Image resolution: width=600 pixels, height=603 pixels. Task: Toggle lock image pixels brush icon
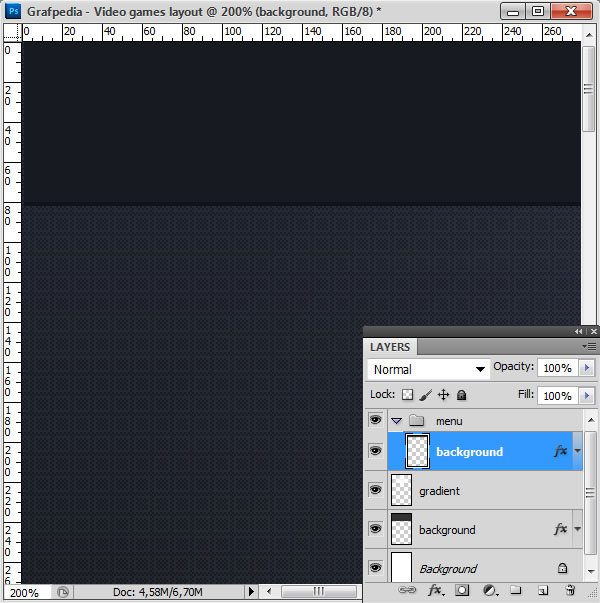[x=425, y=395]
